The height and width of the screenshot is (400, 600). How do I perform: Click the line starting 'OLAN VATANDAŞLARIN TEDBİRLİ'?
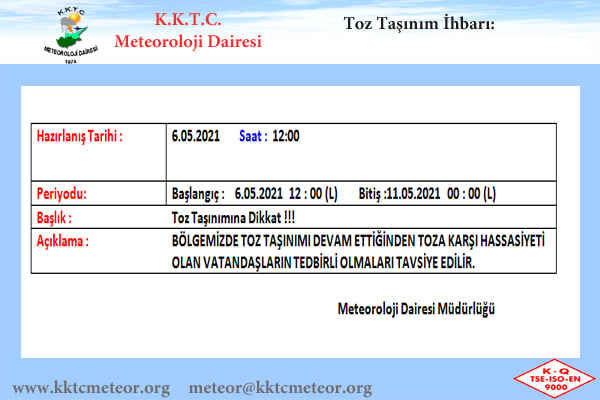click(323, 263)
